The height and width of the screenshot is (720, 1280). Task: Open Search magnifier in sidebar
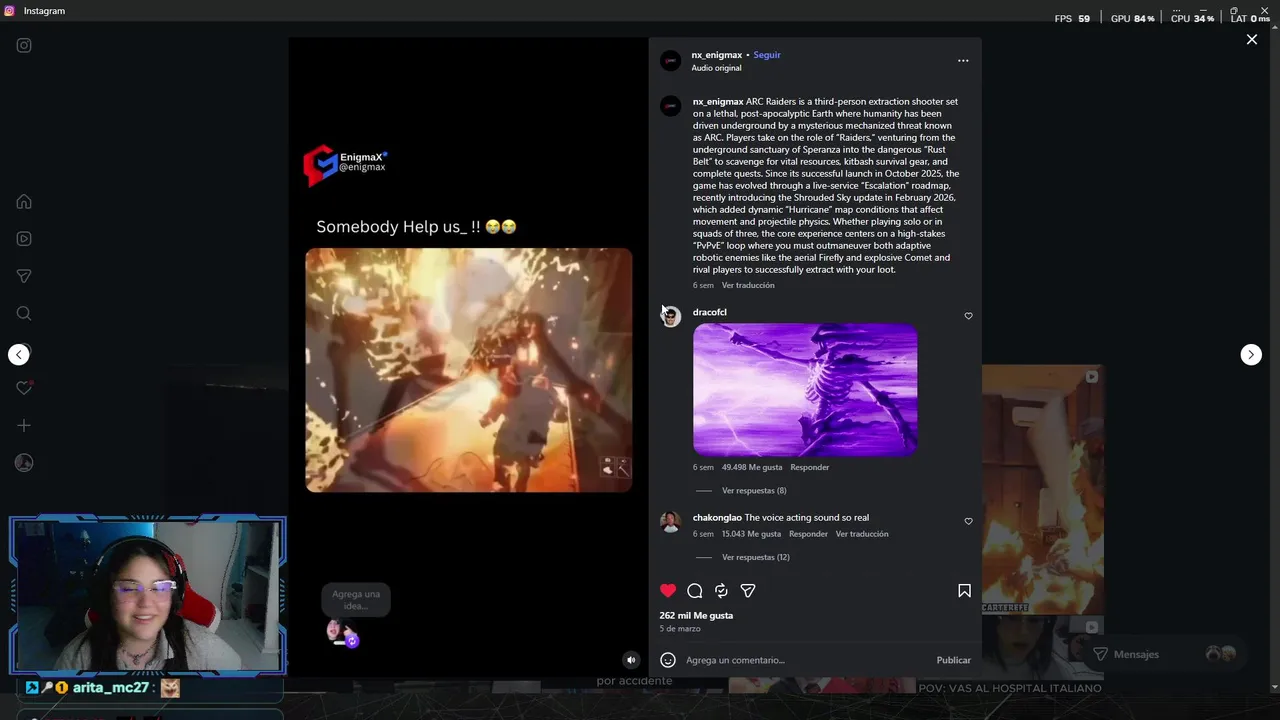click(24, 313)
